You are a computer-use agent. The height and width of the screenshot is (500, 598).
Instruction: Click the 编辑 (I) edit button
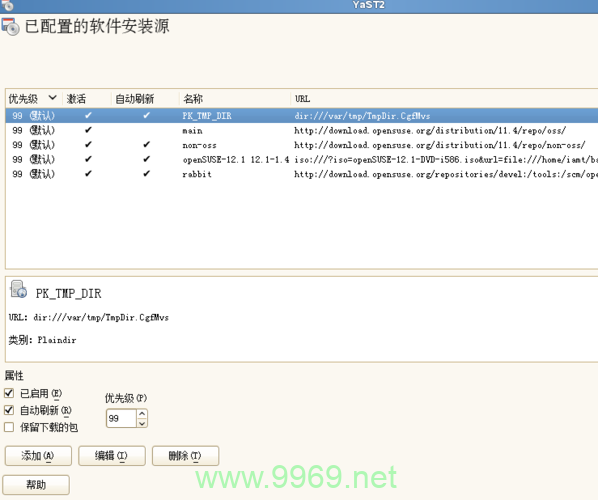pyautogui.click(x=112, y=456)
